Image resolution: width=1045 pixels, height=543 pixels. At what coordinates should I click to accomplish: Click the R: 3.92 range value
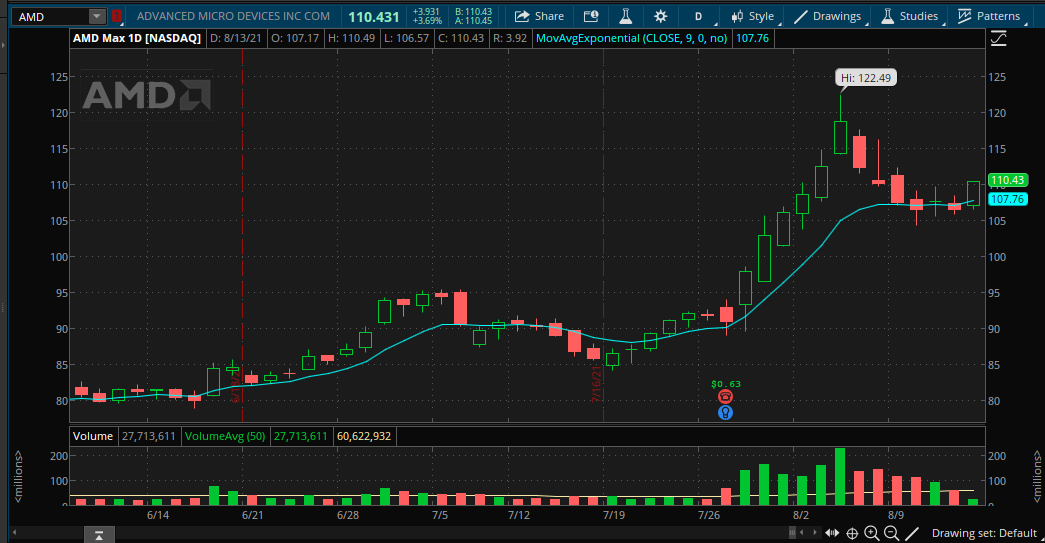point(510,38)
